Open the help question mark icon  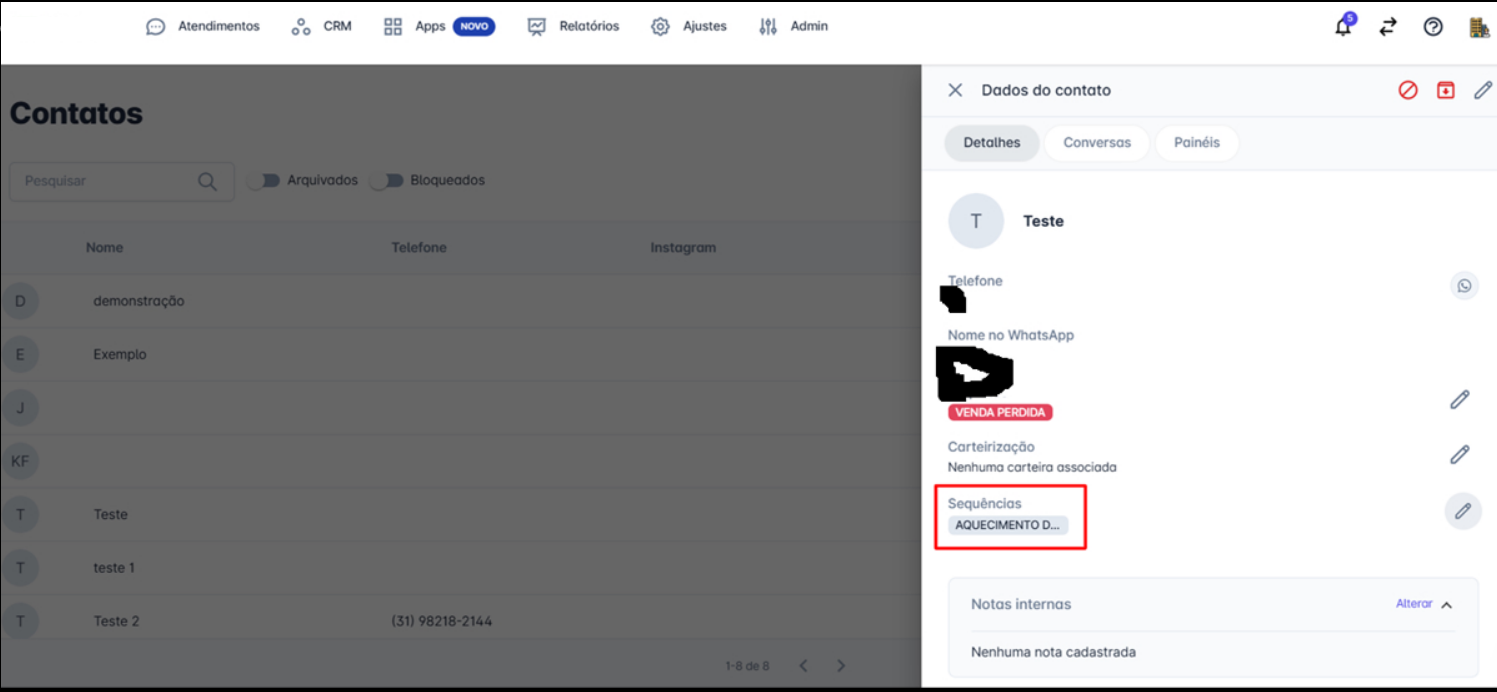[x=1433, y=27]
